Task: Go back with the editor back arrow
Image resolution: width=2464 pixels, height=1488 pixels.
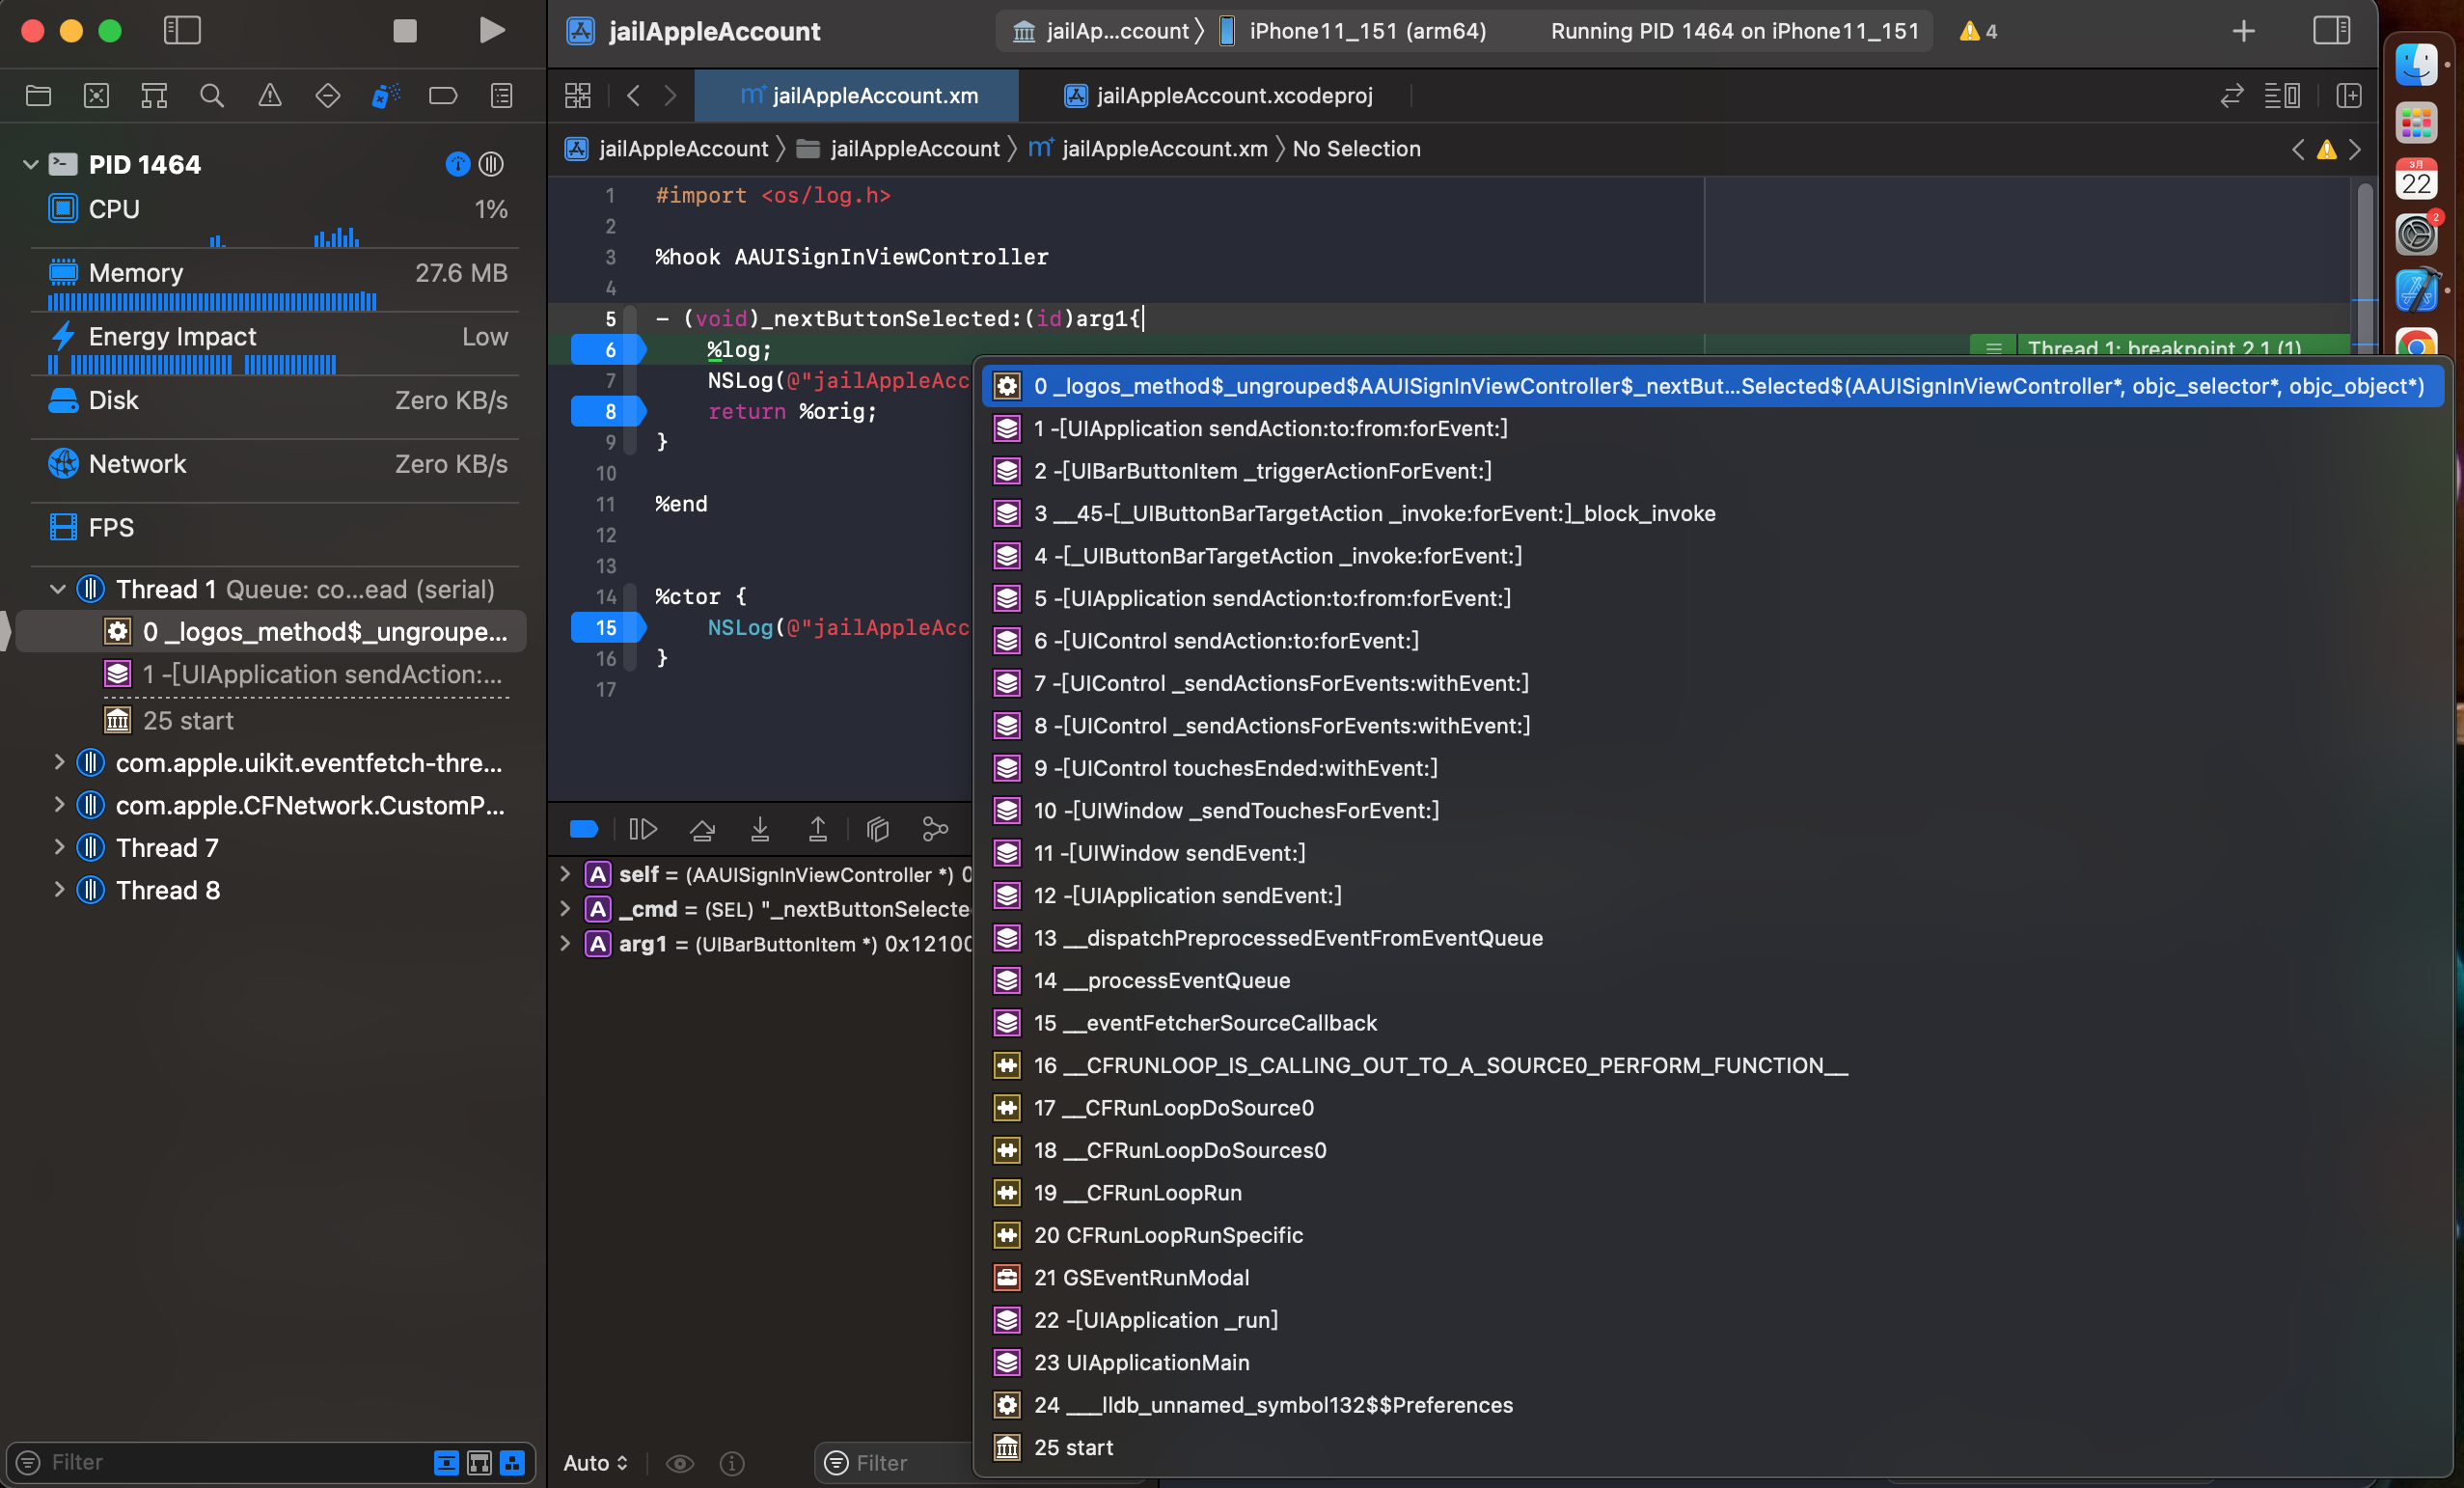Action: pyautogui.click(x=633, y=96)
